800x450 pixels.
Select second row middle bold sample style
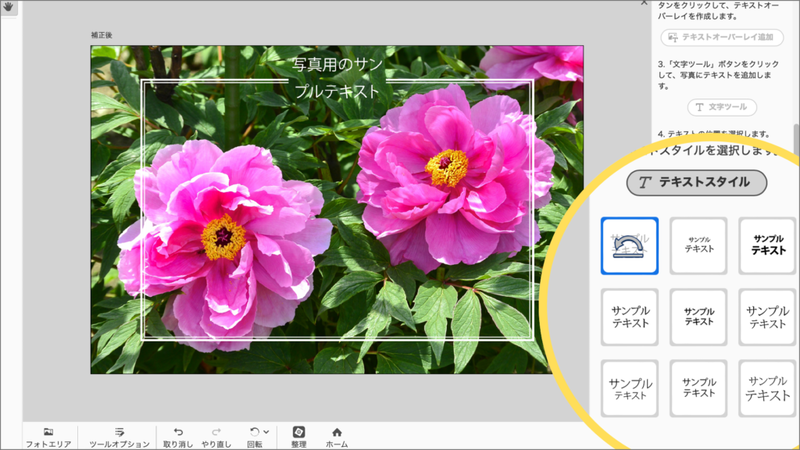(698, 317)
